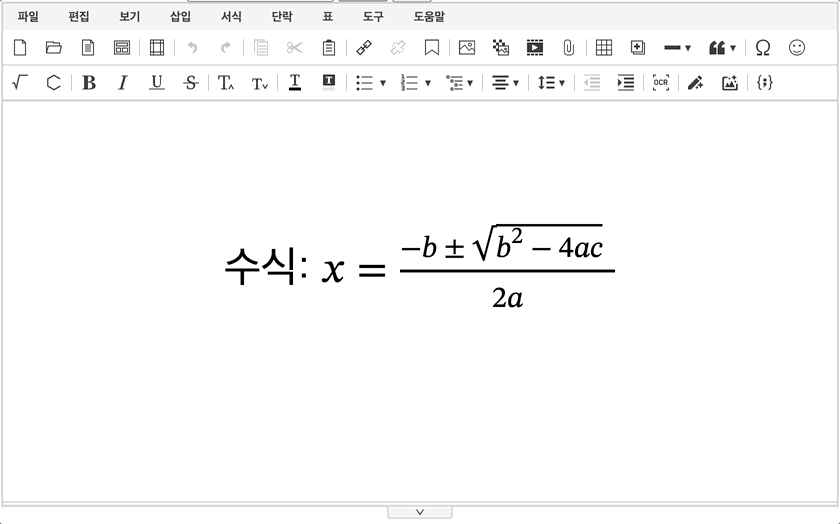Attach a file with paperclip icon
The width and height of the screenshot is (840, 524).
[568, 47]
